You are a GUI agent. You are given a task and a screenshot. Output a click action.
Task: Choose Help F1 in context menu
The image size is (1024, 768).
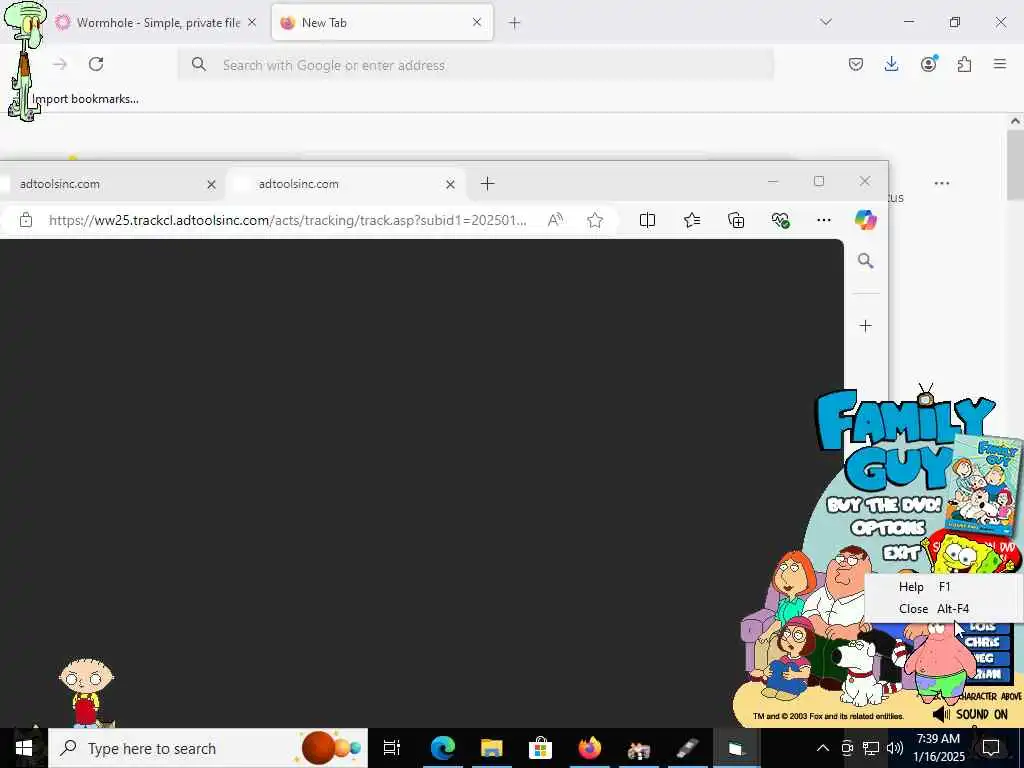coord(944,586)
